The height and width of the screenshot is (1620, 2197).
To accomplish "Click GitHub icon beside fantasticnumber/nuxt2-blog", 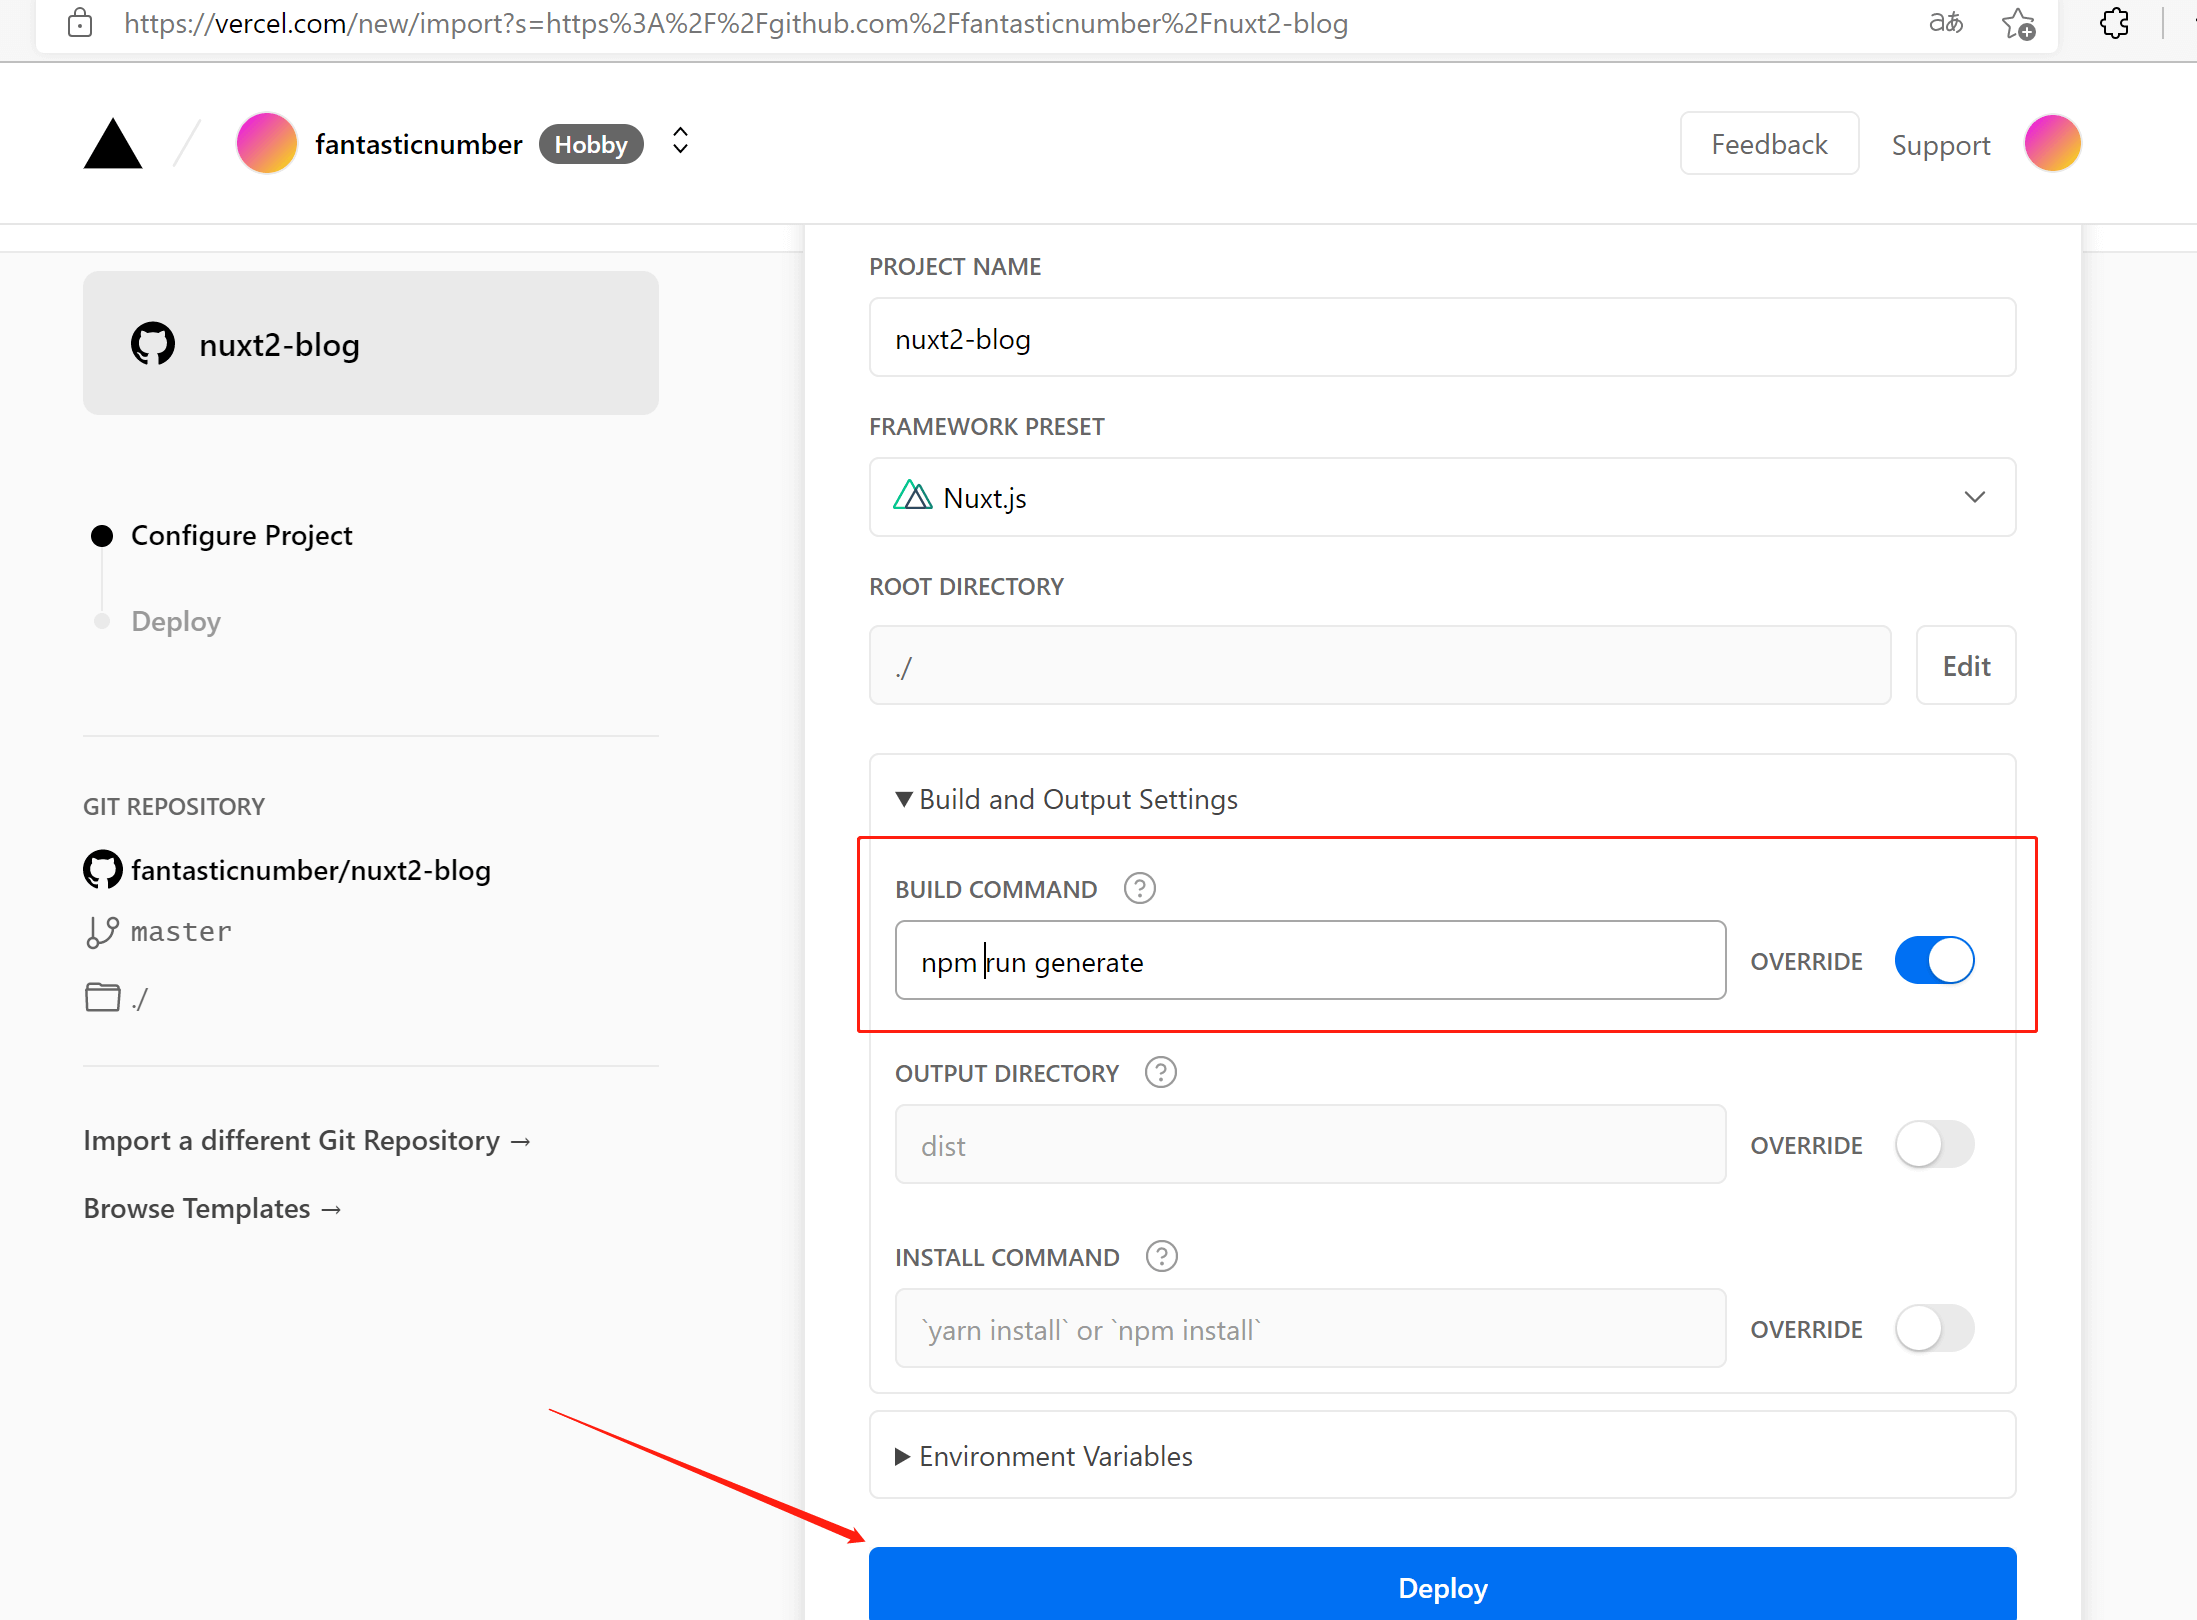I will click(x=103, y=870).
